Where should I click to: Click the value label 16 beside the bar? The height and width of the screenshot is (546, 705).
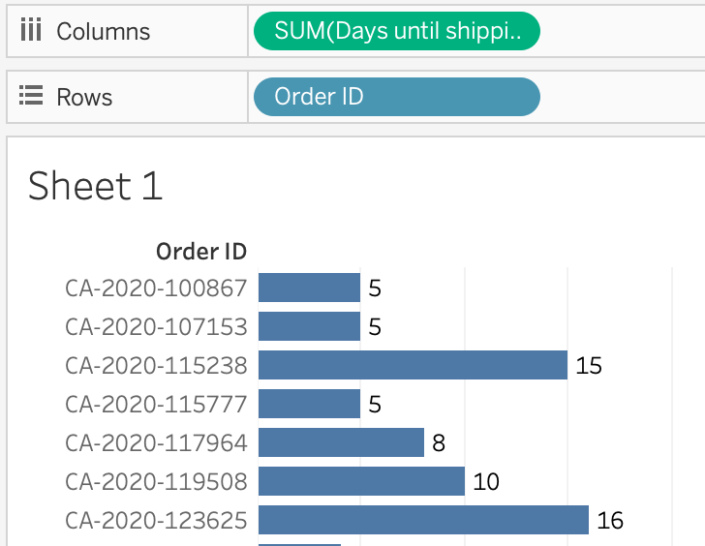tap(610, 520)
